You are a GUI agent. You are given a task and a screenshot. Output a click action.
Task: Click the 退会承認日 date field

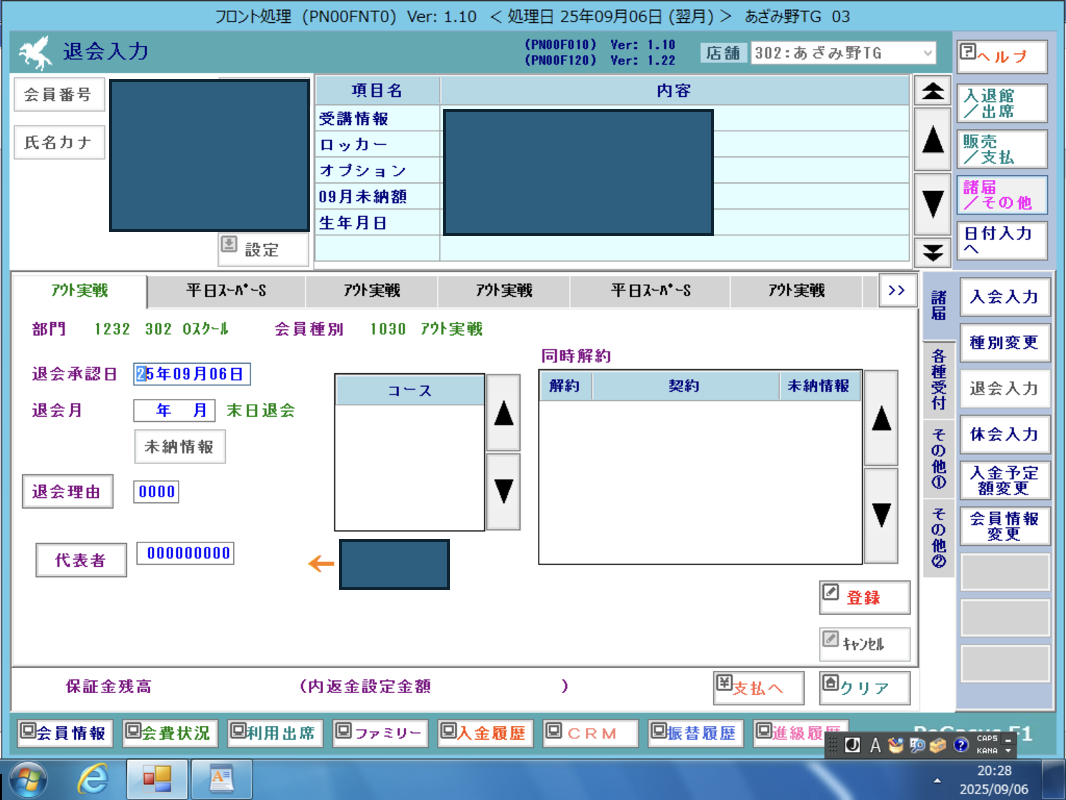pyautogui.click(x=192, y=374)
